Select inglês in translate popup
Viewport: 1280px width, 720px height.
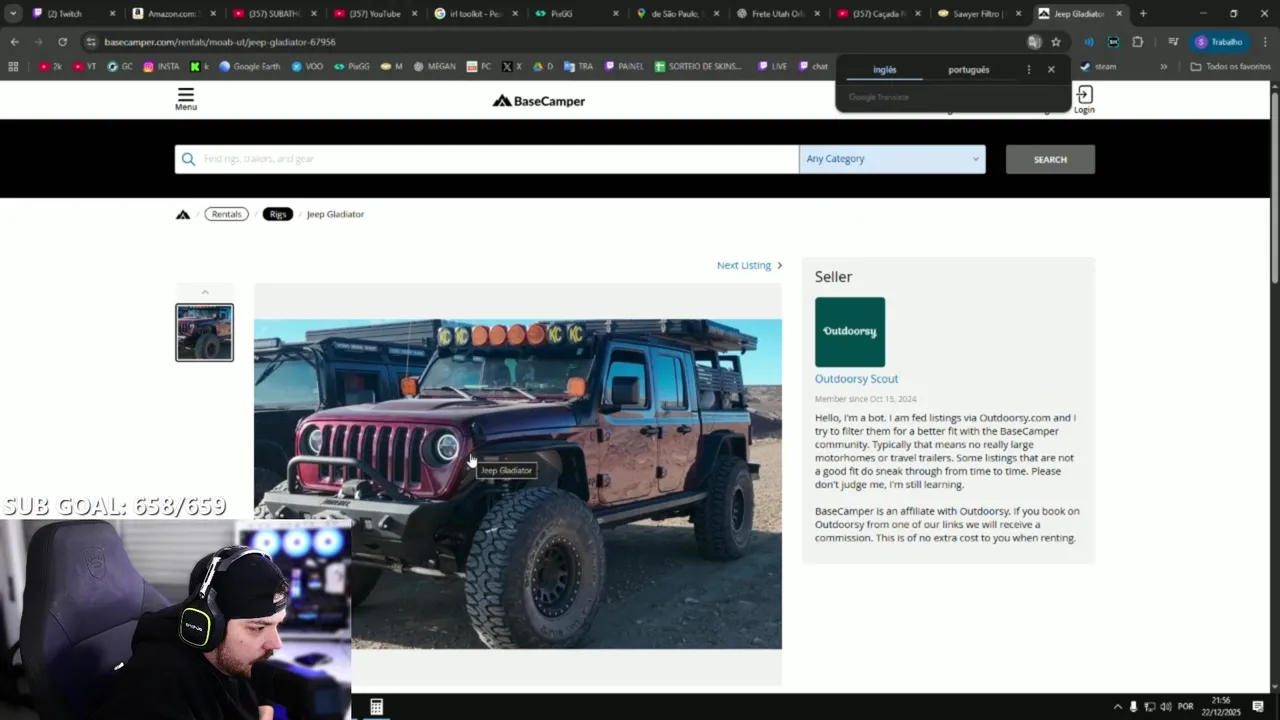click(885, 70)
